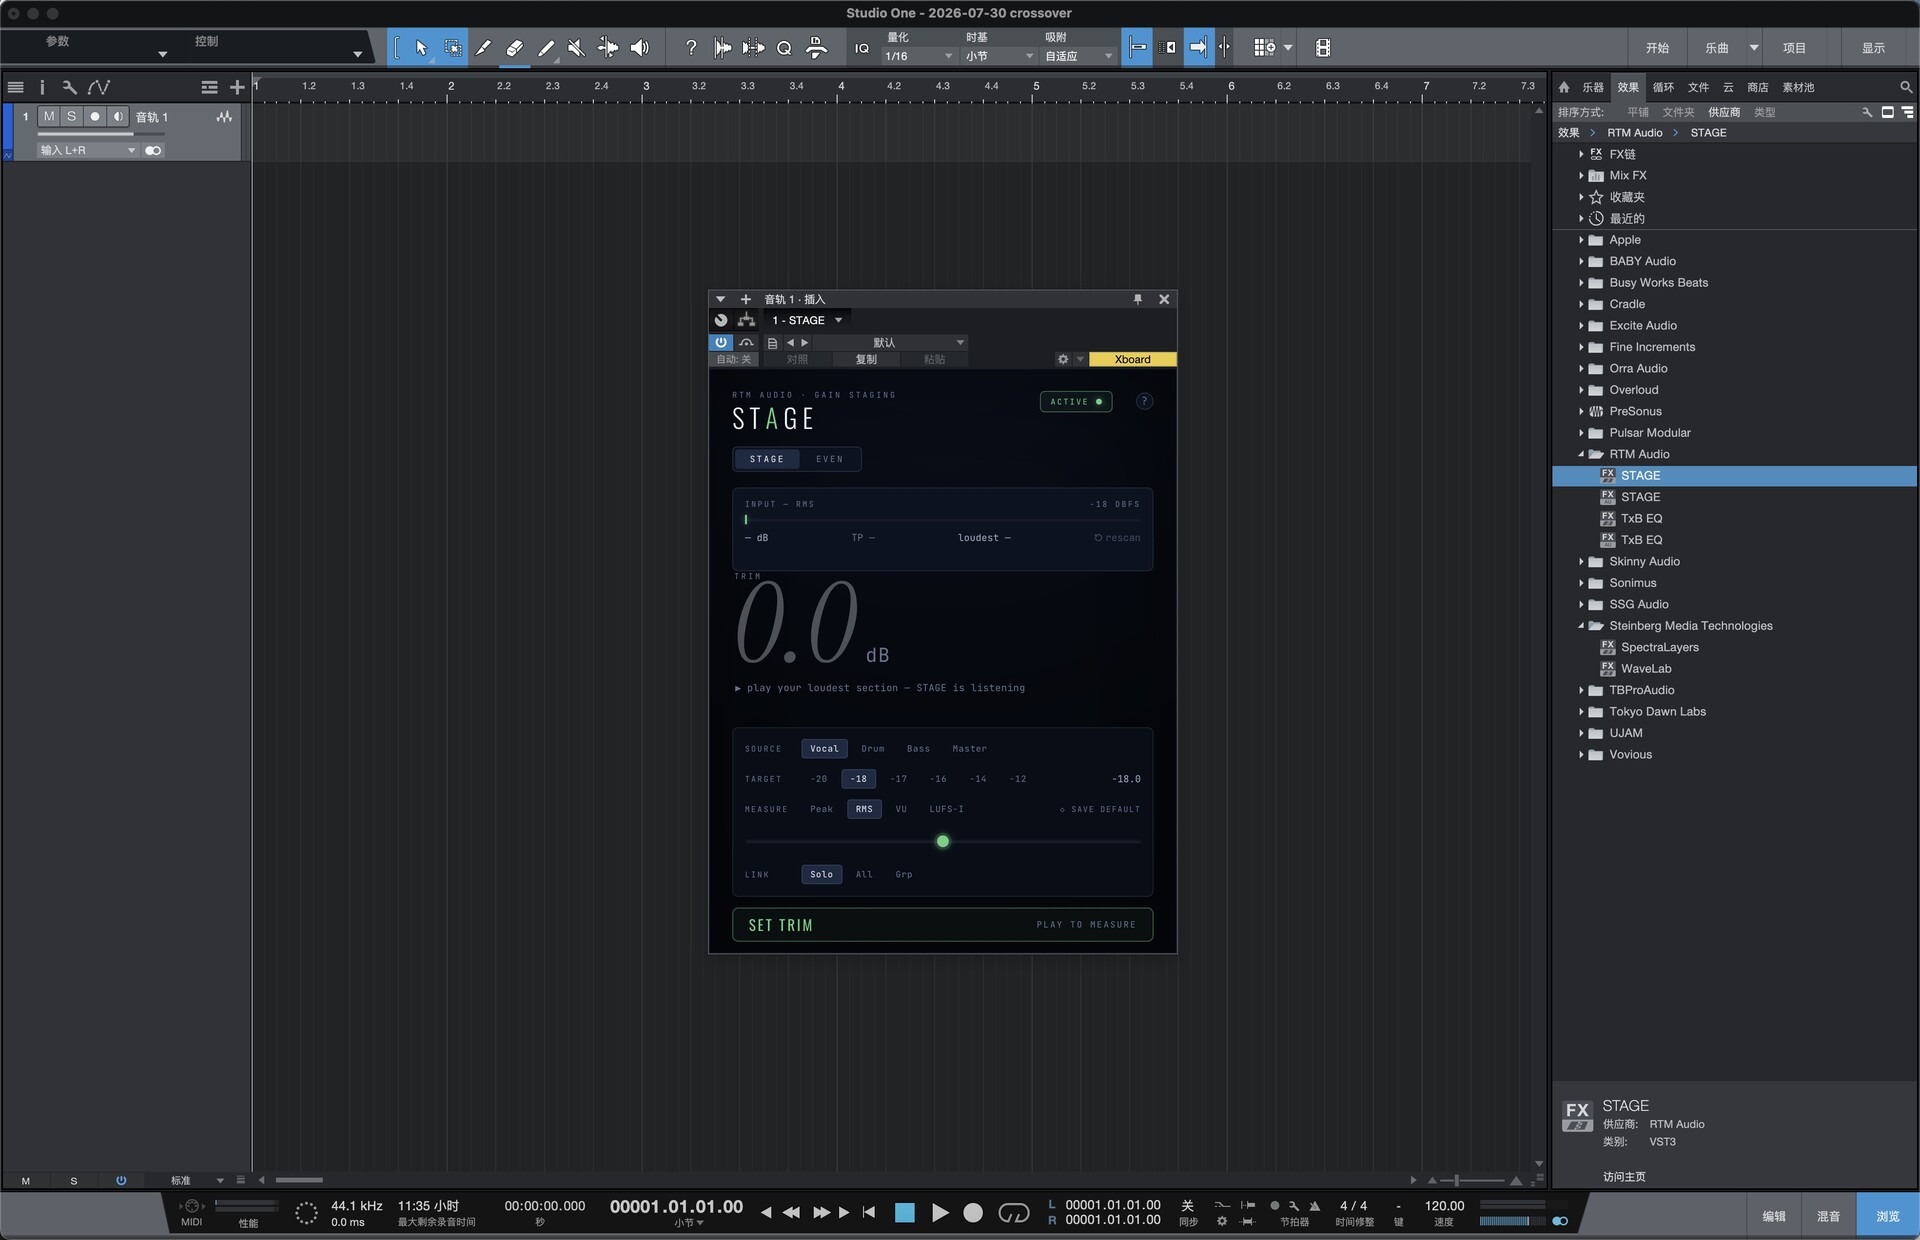
Task: Open the timebase 小节 dropdown
Action: pyautogui.click(x=998, y=56)
